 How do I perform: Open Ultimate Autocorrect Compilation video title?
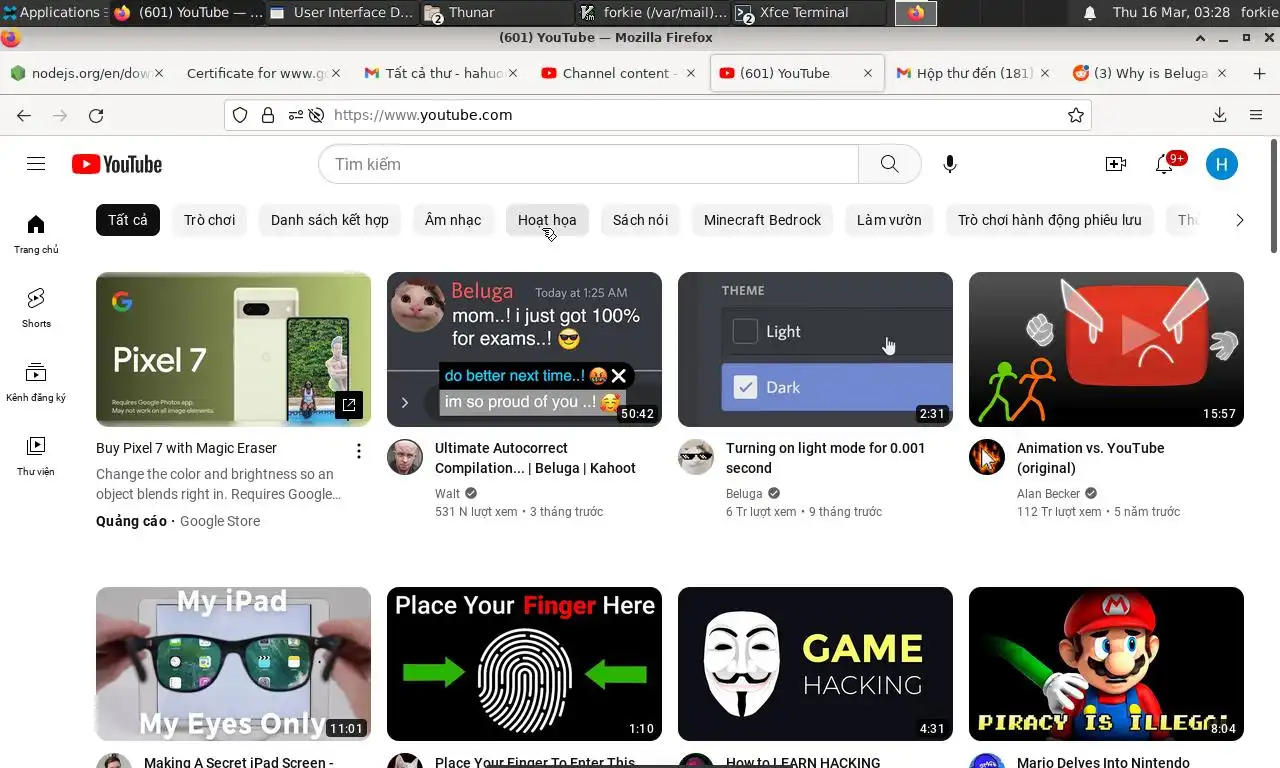(535, 458)
